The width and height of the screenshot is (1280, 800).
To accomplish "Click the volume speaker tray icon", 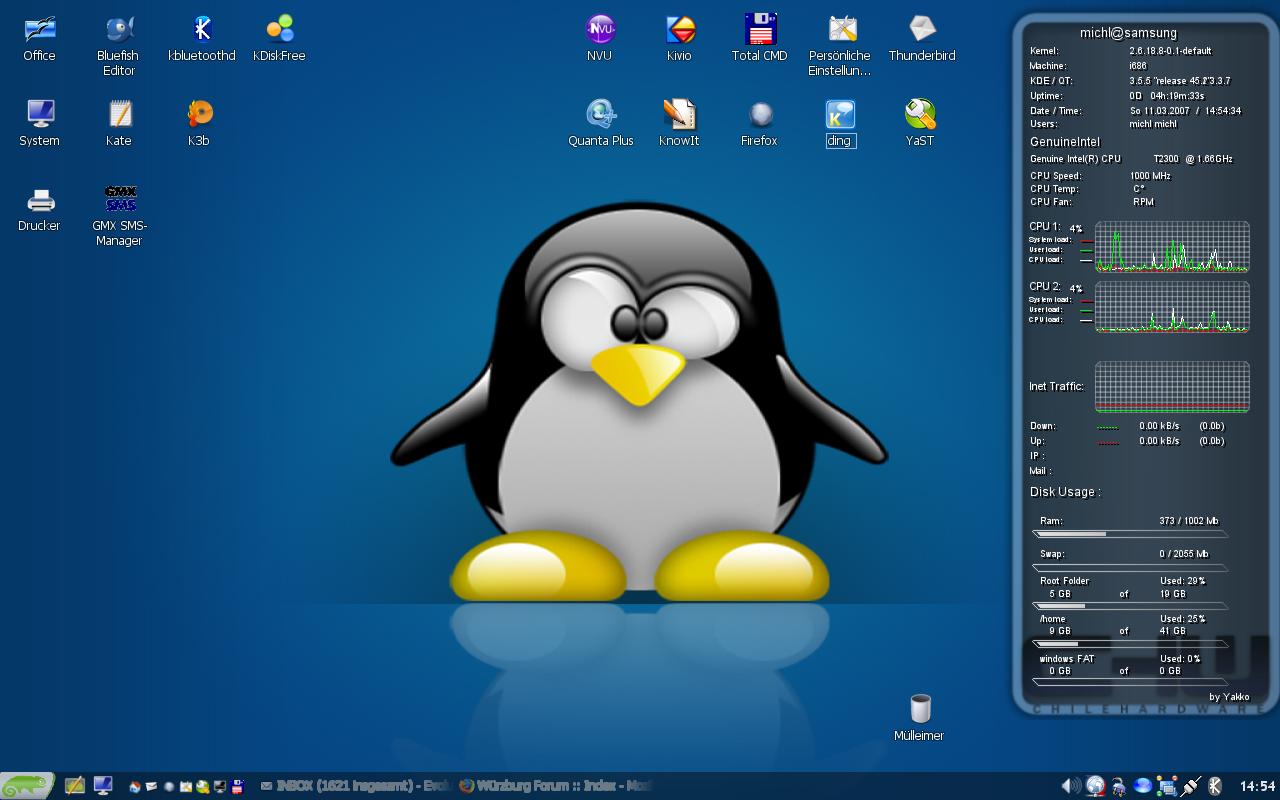I will tap(1071, 786).
